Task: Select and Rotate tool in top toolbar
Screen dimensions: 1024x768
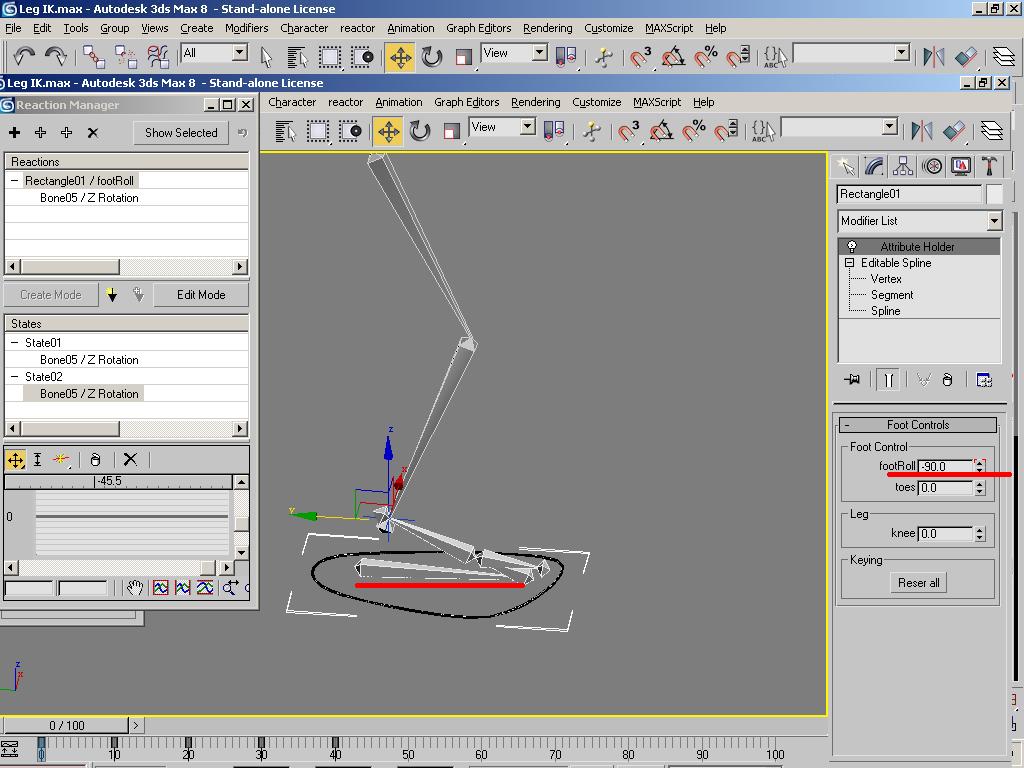Action: (x=432, y=57)
